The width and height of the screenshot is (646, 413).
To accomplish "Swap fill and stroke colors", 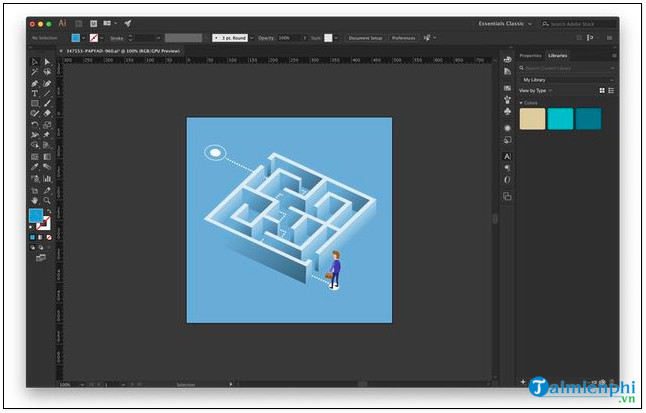I will [49, 211].
